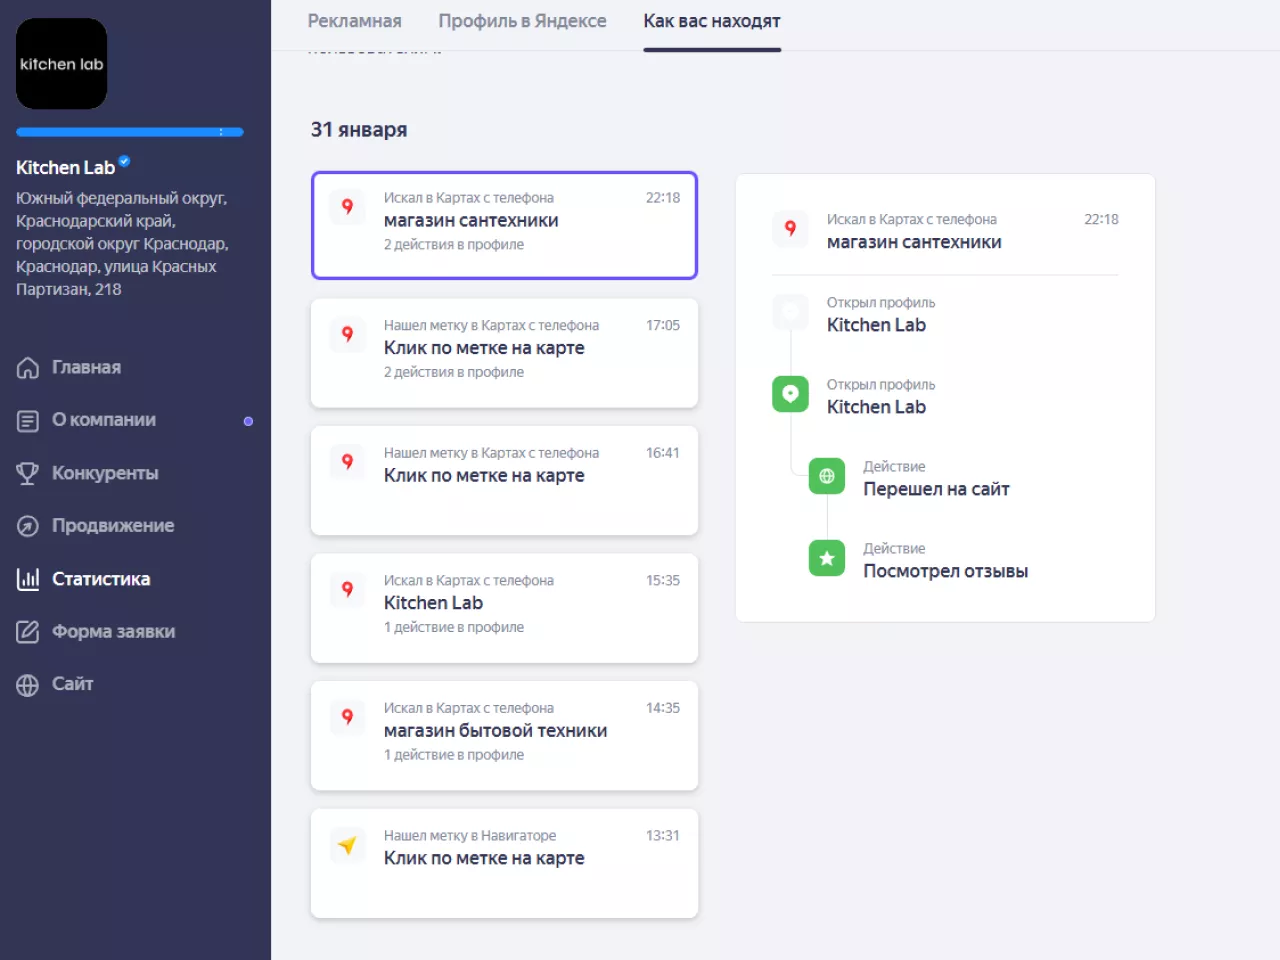Click the home icon beside Главная
The image size is (1280, 960).
[x=28, y=368]
